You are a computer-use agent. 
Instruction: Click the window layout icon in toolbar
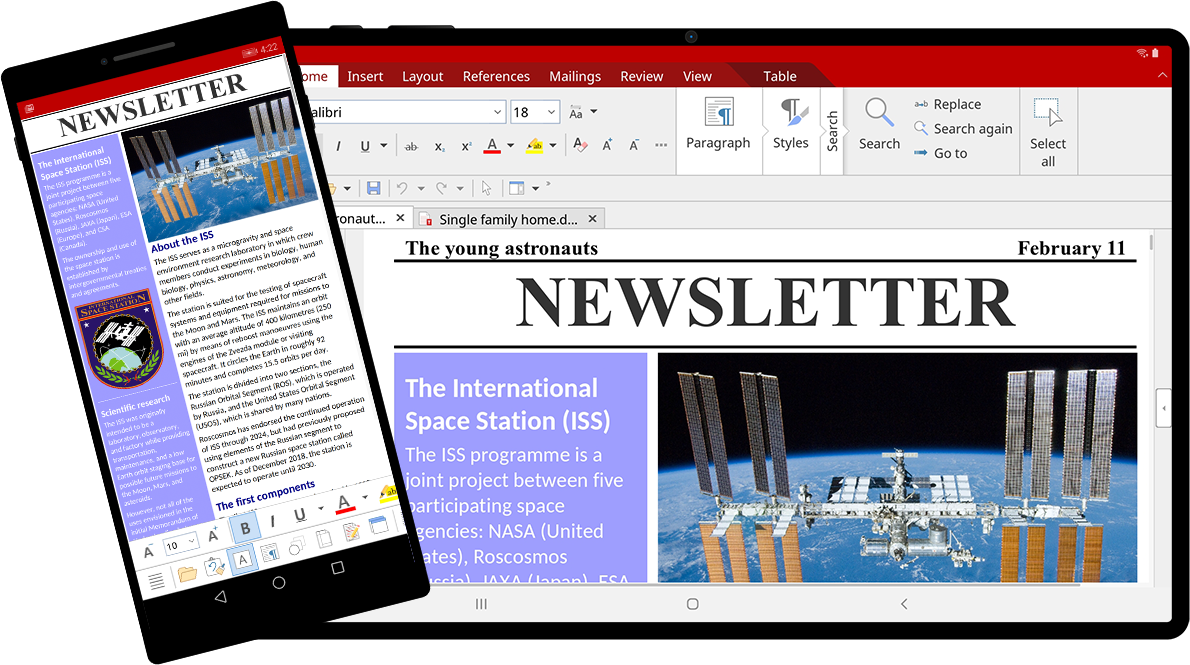[x=517, y=188]
